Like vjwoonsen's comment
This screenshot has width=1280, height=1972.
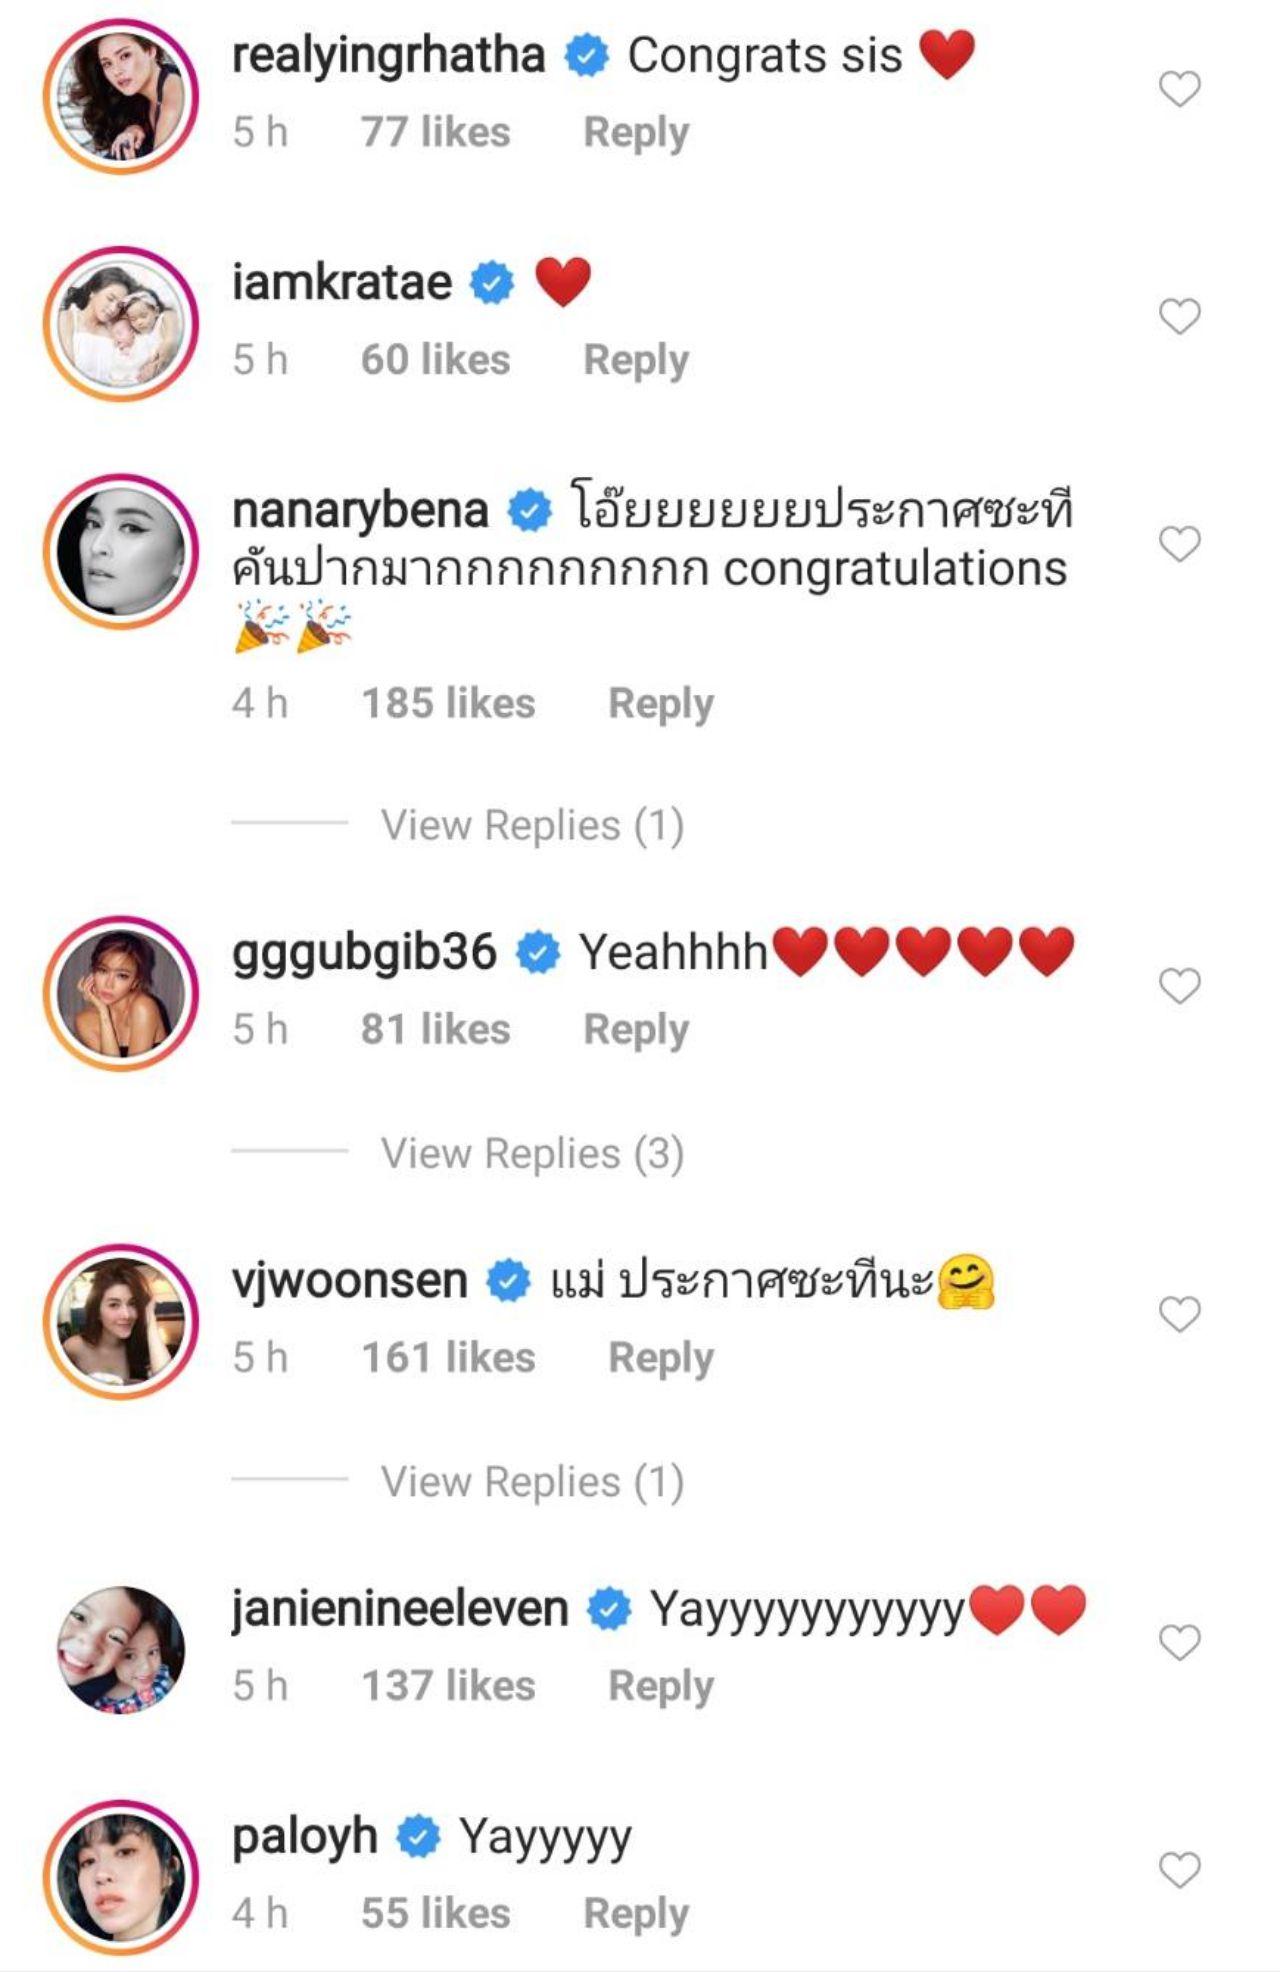(1179, 1314)
